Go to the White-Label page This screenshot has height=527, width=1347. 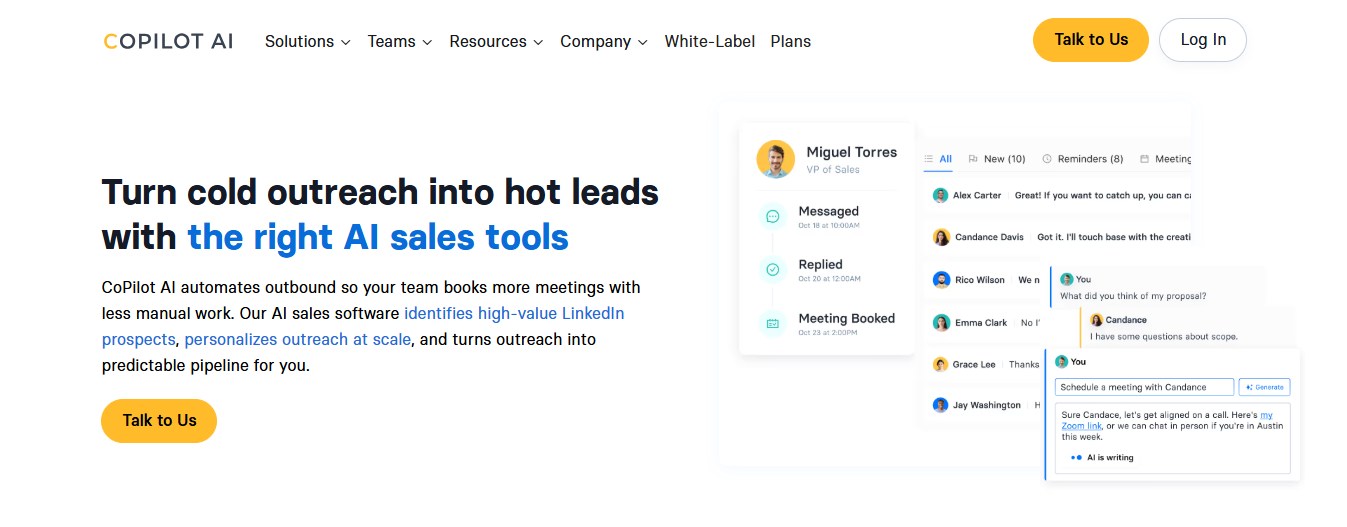click(x=710, y=41)
